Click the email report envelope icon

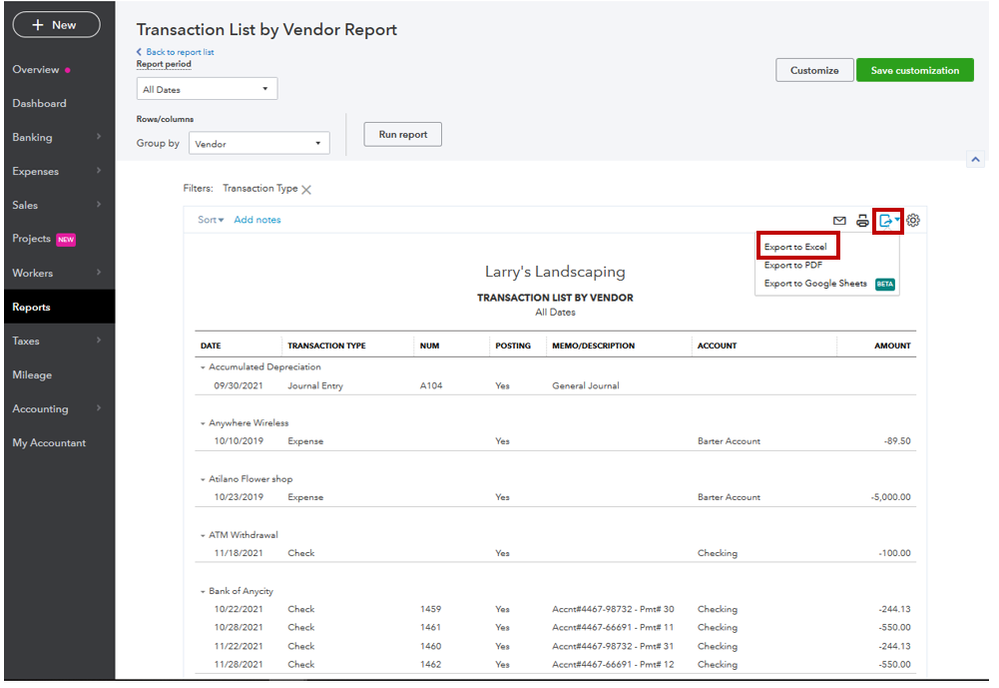tap(839, 221)
